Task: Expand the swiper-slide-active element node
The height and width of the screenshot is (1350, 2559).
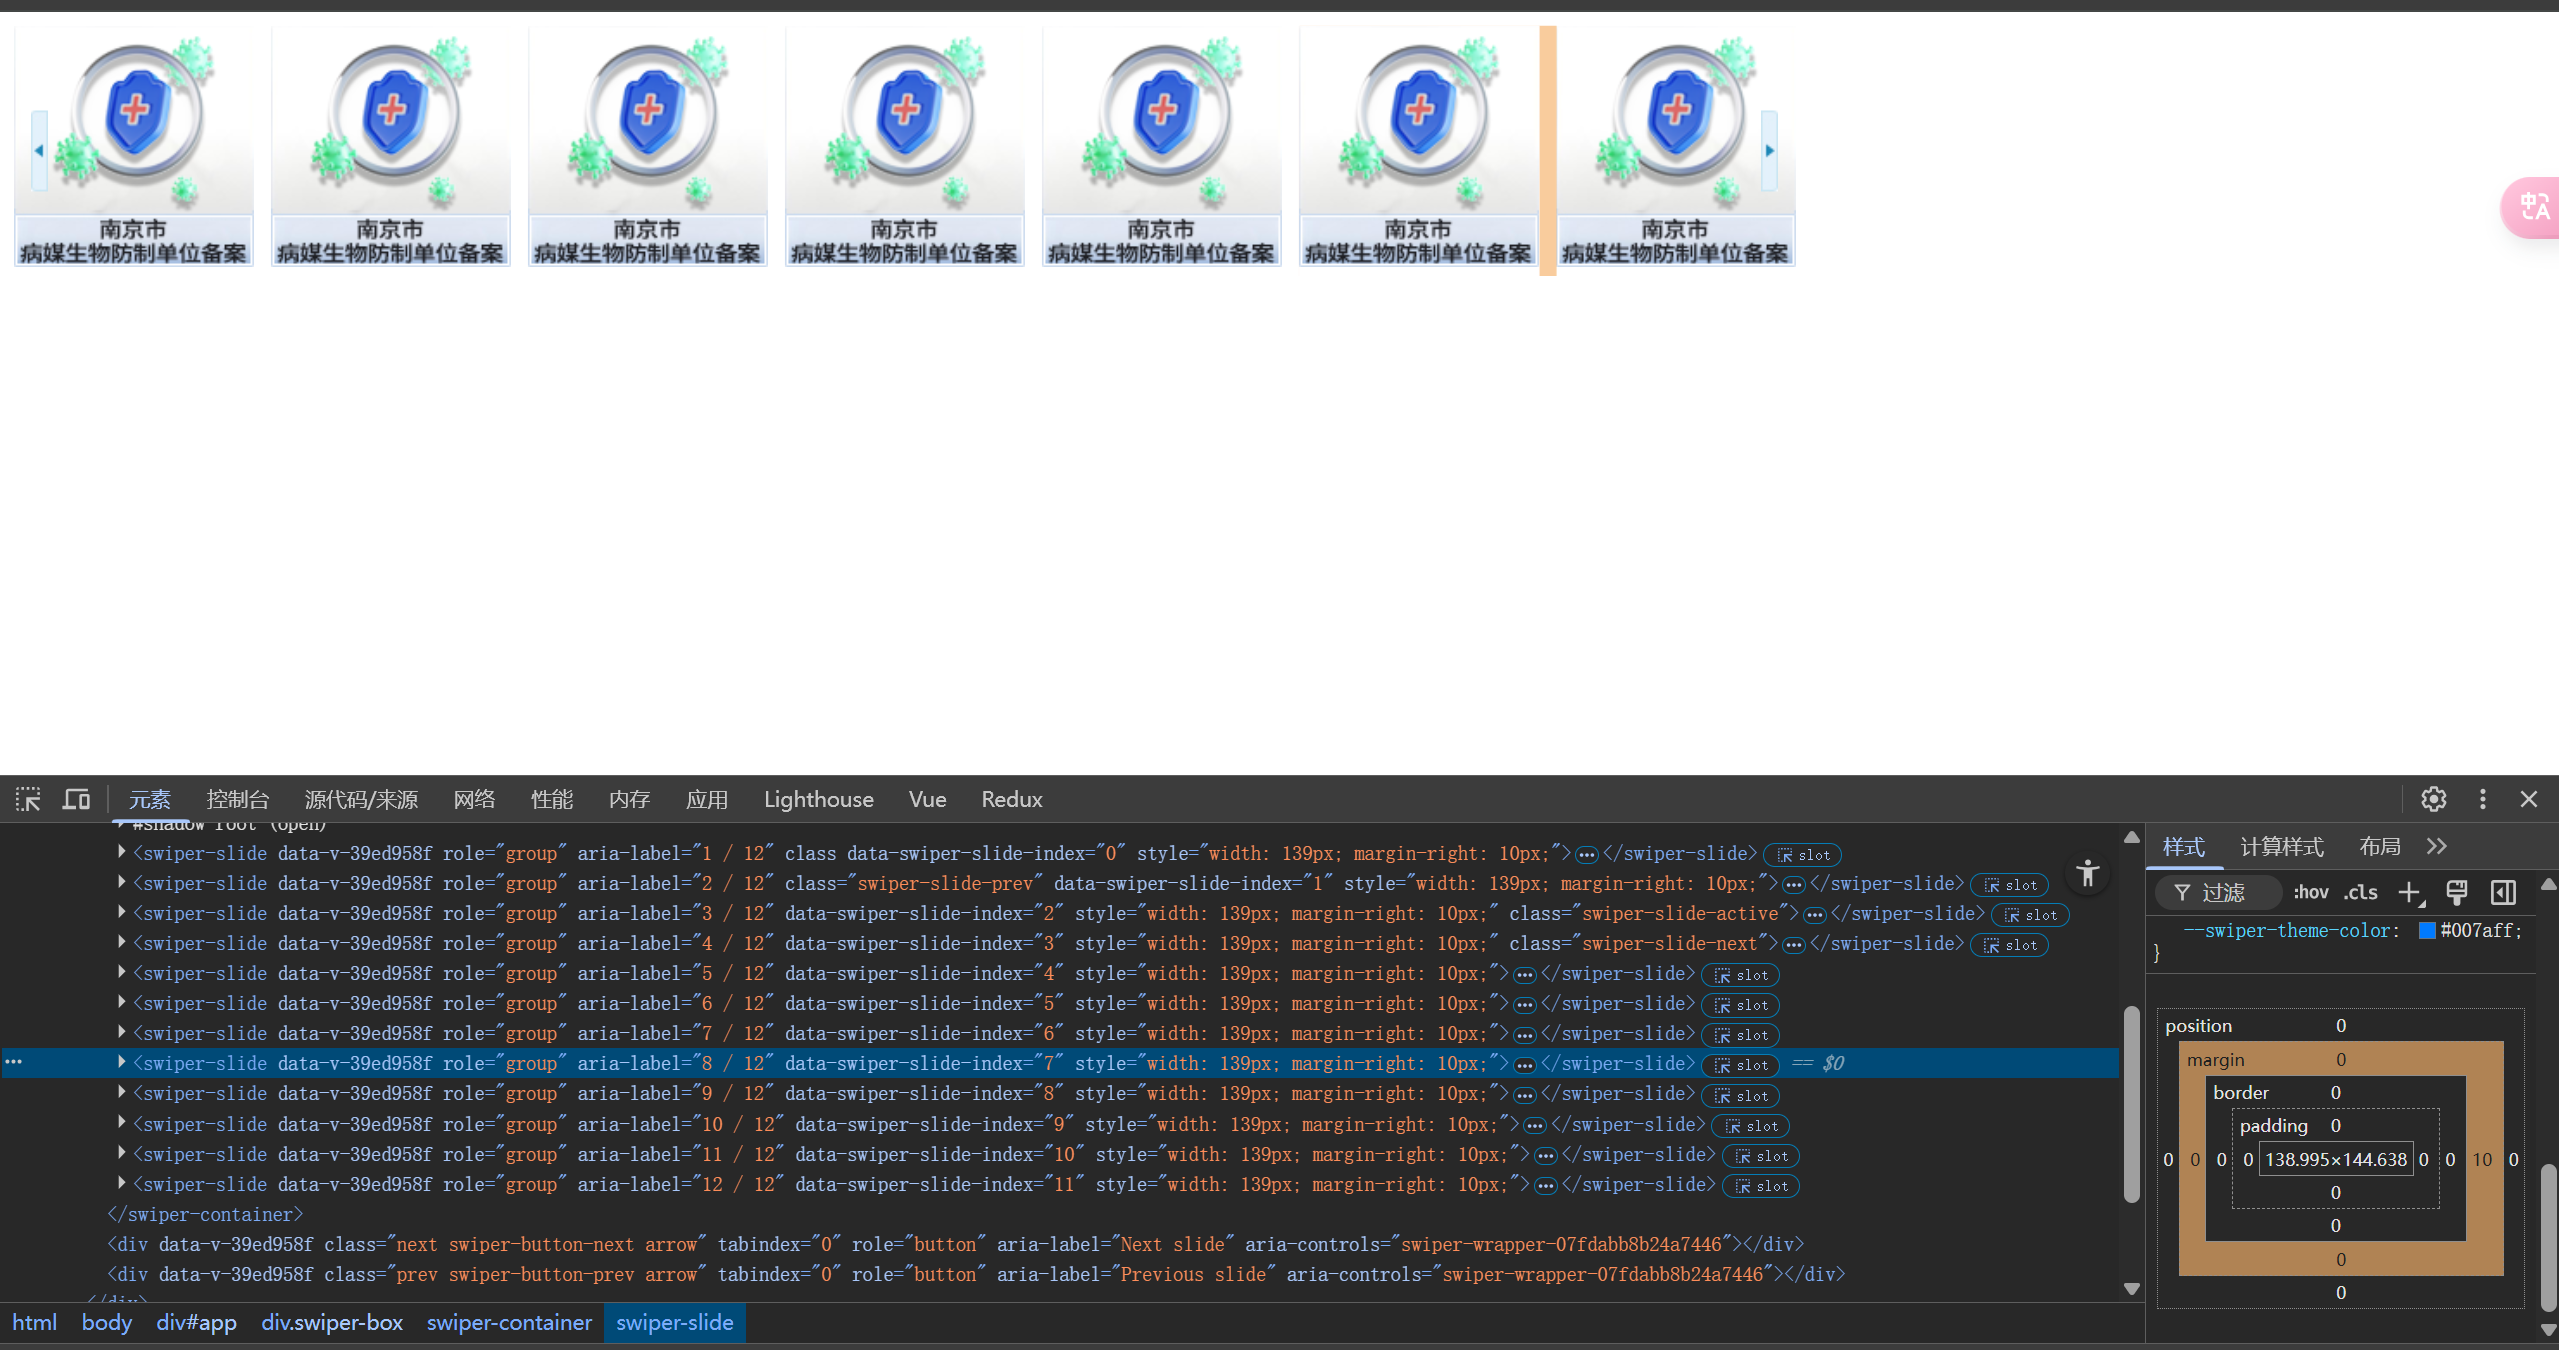Action: [x=122, y=912]
